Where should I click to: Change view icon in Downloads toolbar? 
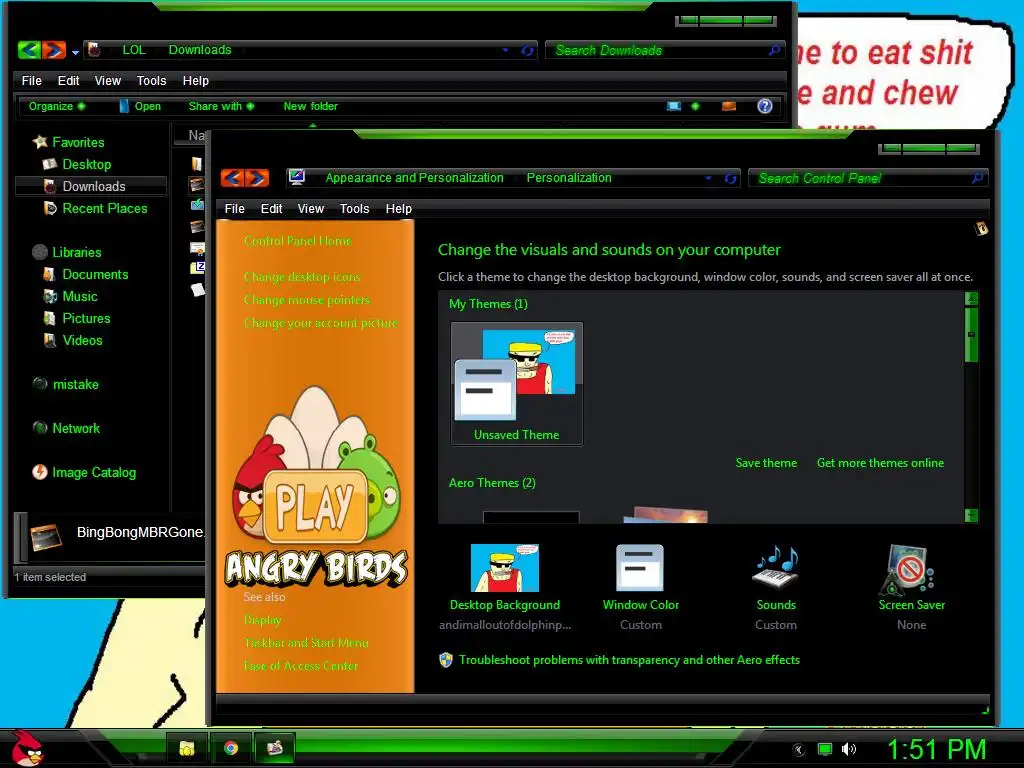pyautogui.click(x=674, y=106)
